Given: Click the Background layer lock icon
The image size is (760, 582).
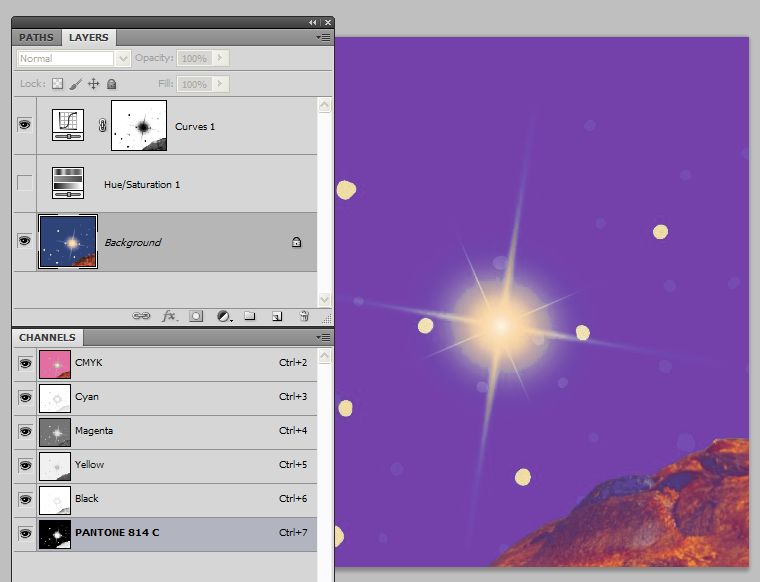Looking at the screenshot, I should [297, 242].
